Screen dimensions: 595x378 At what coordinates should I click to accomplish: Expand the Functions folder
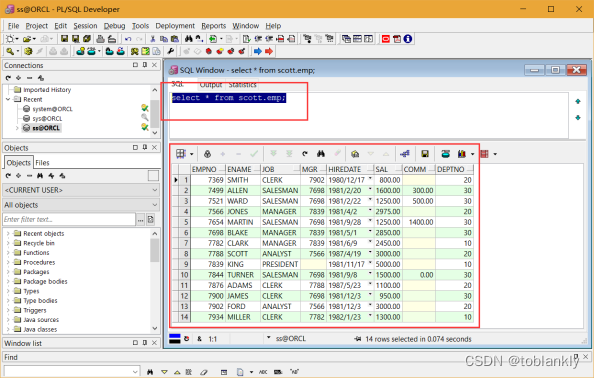[x=8, y=253]
